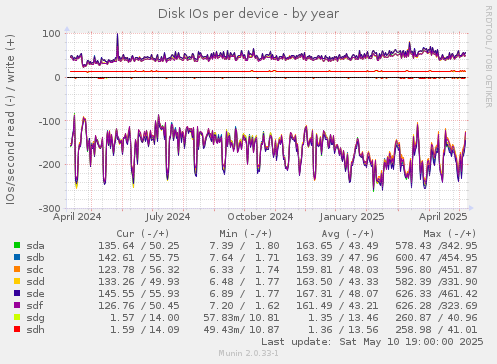Image resolution: width=497 pixels, height=364 pixels.
Task: Click sdd current value '133.26 / 49.93'
Action: click(x=139, y=282)
